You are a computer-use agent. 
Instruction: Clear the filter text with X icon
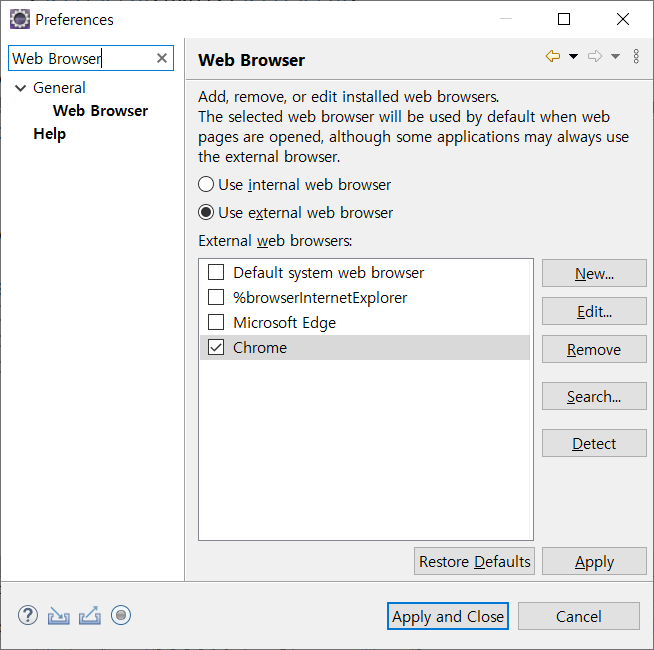click(x=162, y=58)
